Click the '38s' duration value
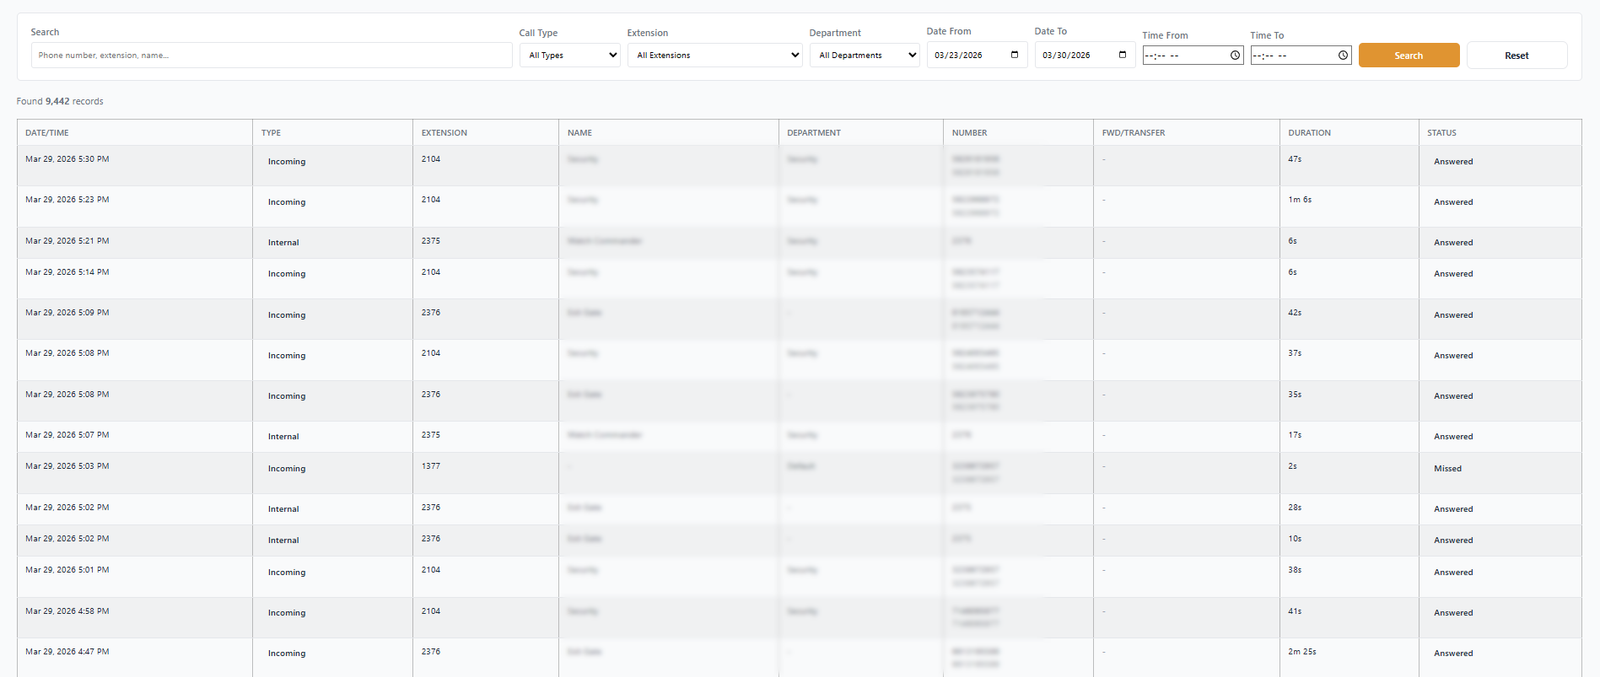The image size is (1600, 677). point(1295,570)
